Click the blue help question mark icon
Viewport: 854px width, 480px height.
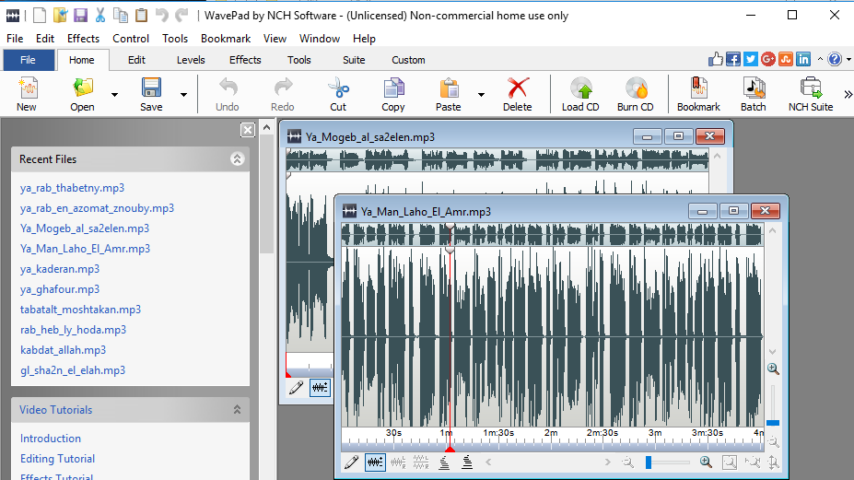point(834,59)
